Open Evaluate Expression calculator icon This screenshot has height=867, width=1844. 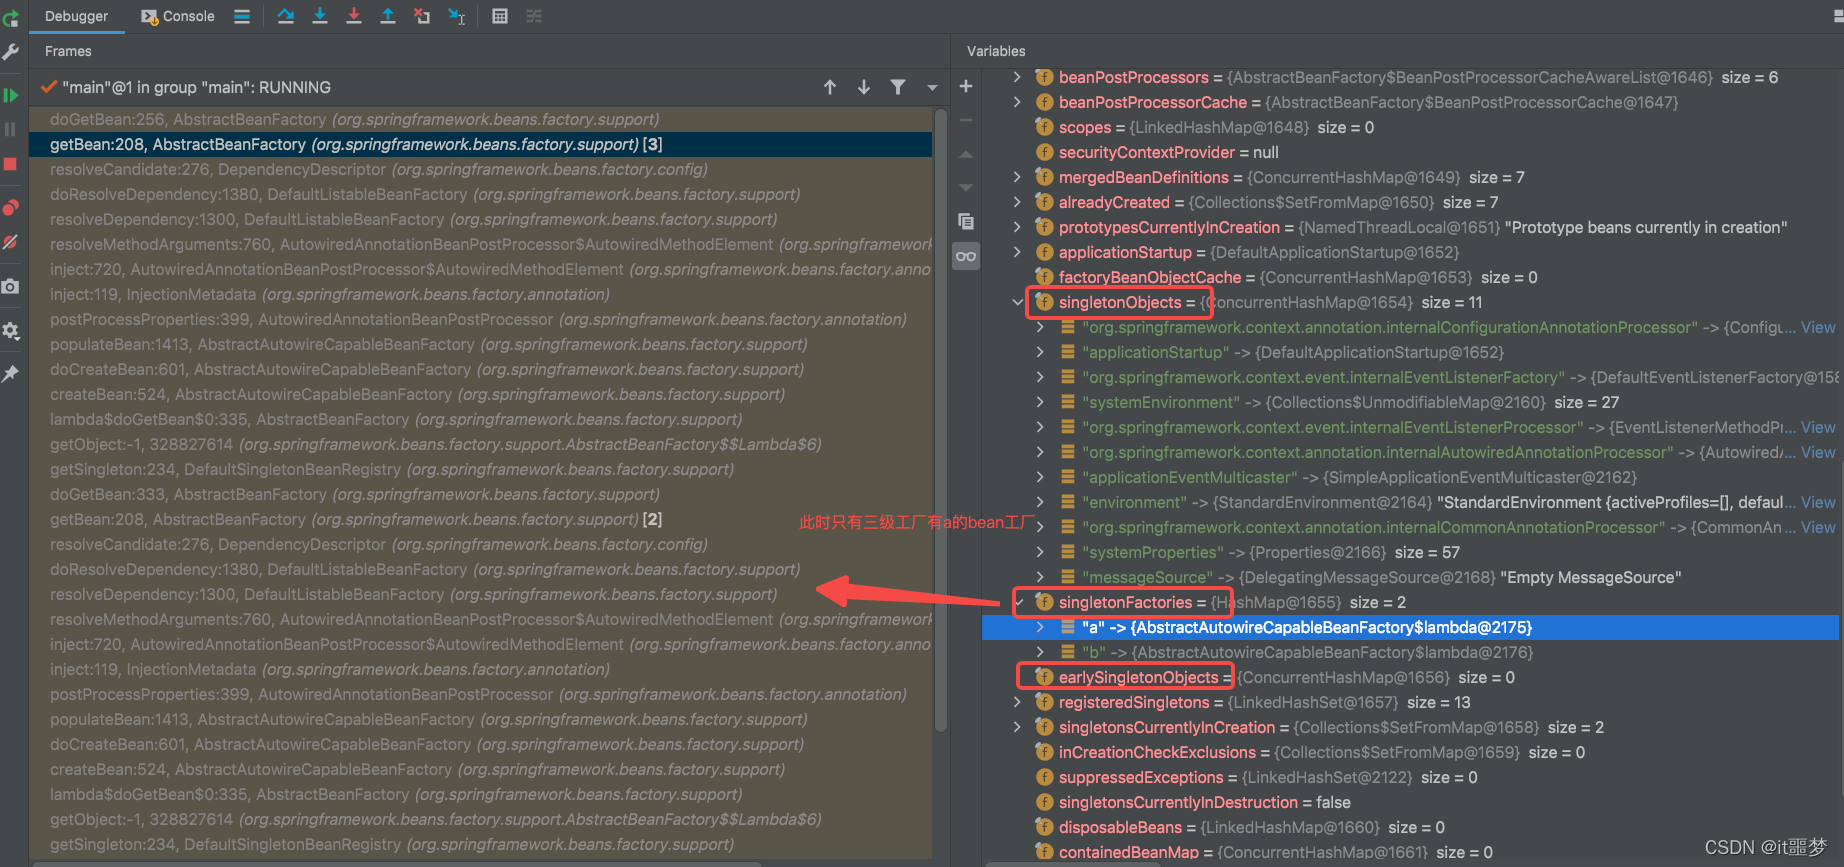500,16
